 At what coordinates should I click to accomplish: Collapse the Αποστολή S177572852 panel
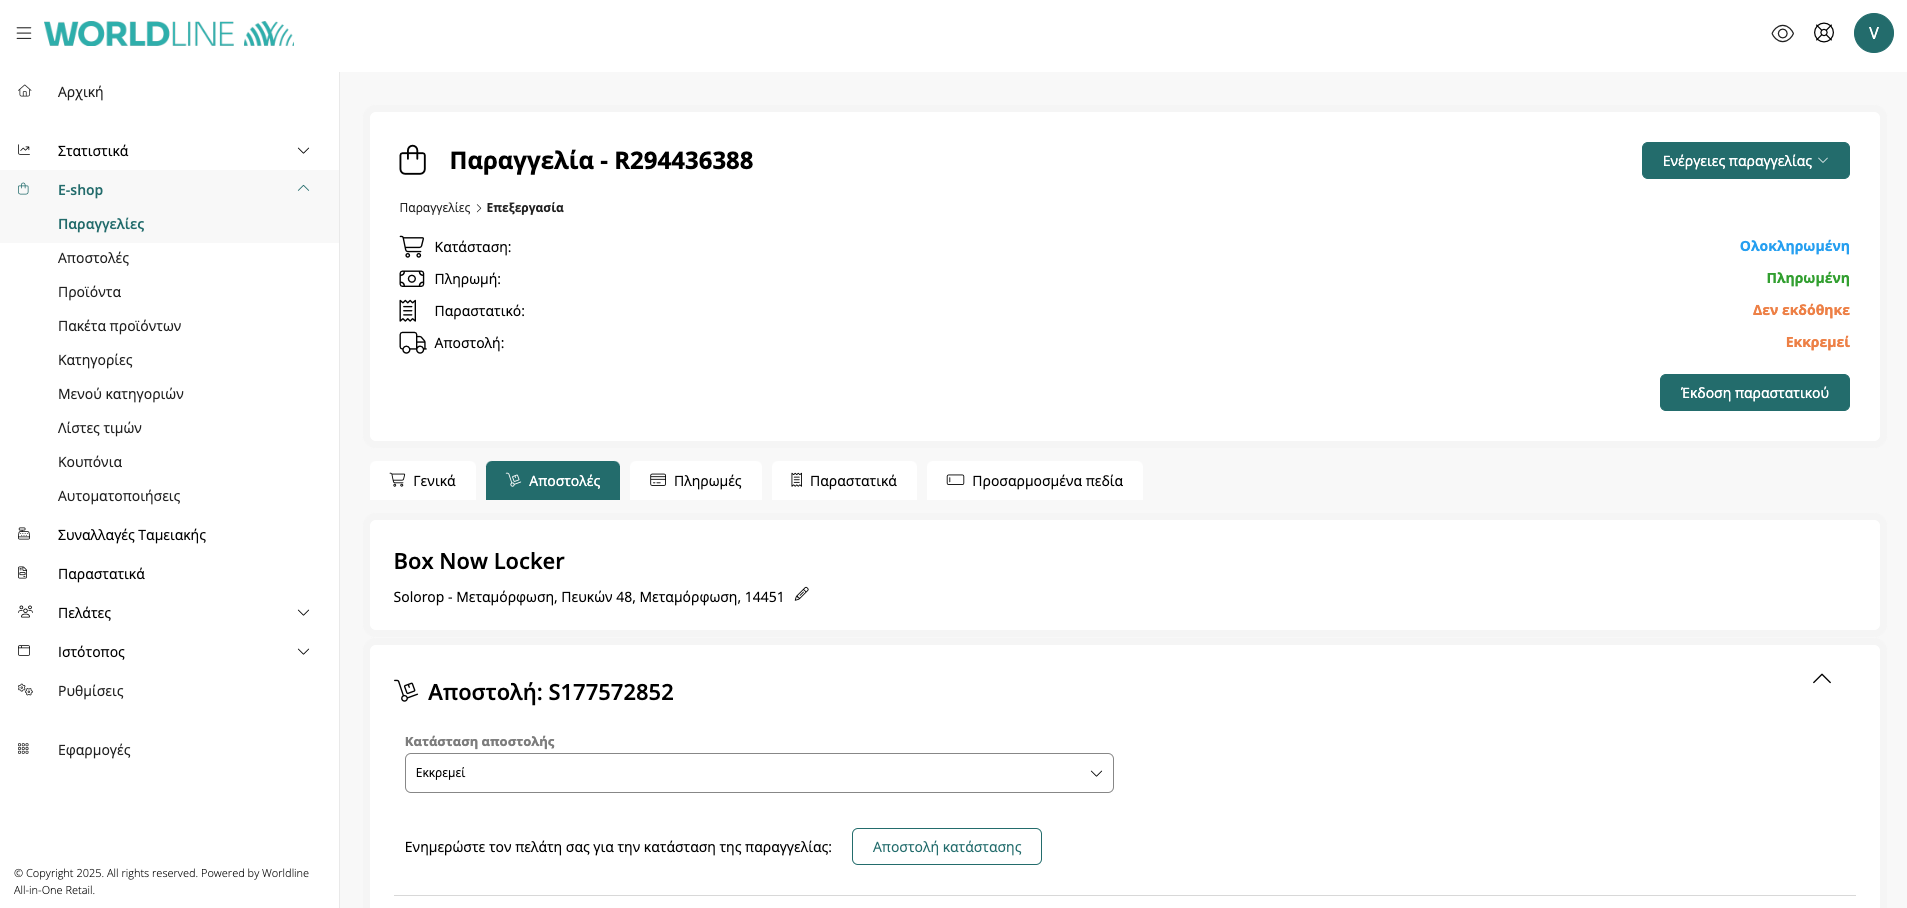pos(1821,679)
